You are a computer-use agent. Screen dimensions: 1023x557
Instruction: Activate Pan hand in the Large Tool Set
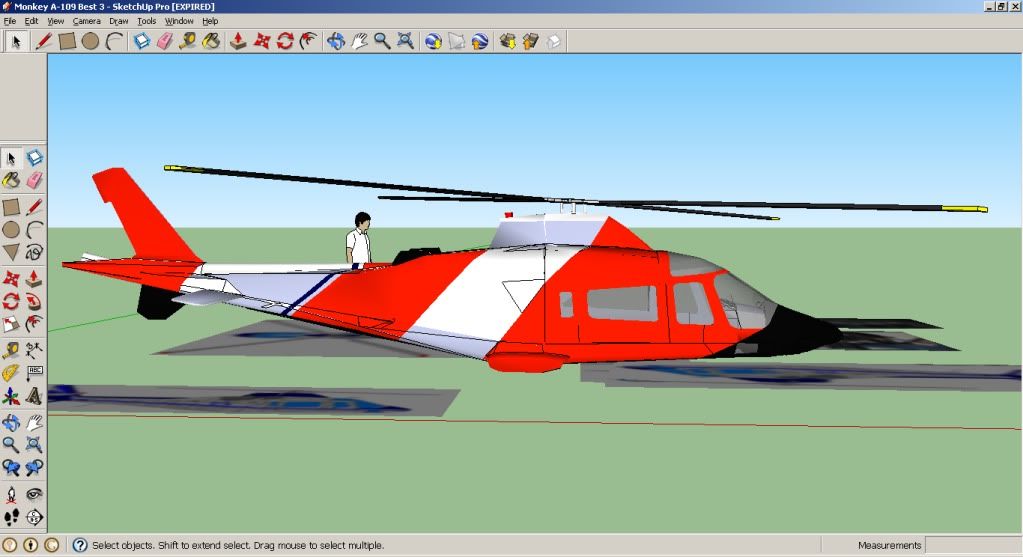pos(35,423)
